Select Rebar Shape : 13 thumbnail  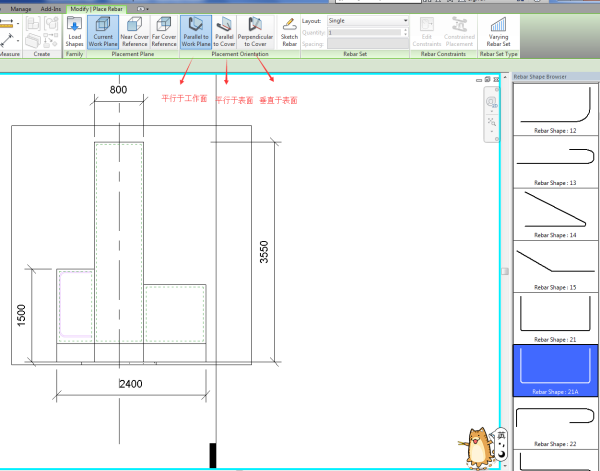(555, 161)
